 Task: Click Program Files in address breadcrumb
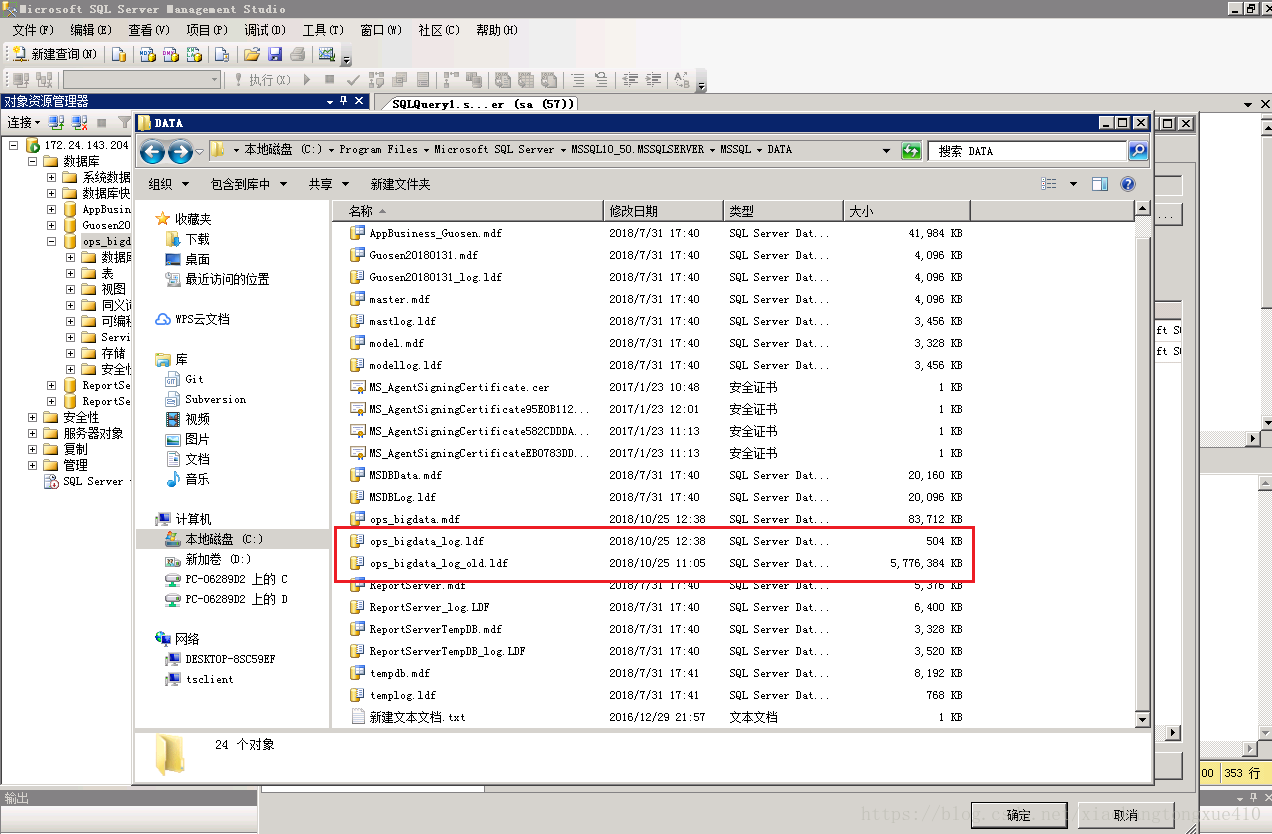(x=378, y=149)
